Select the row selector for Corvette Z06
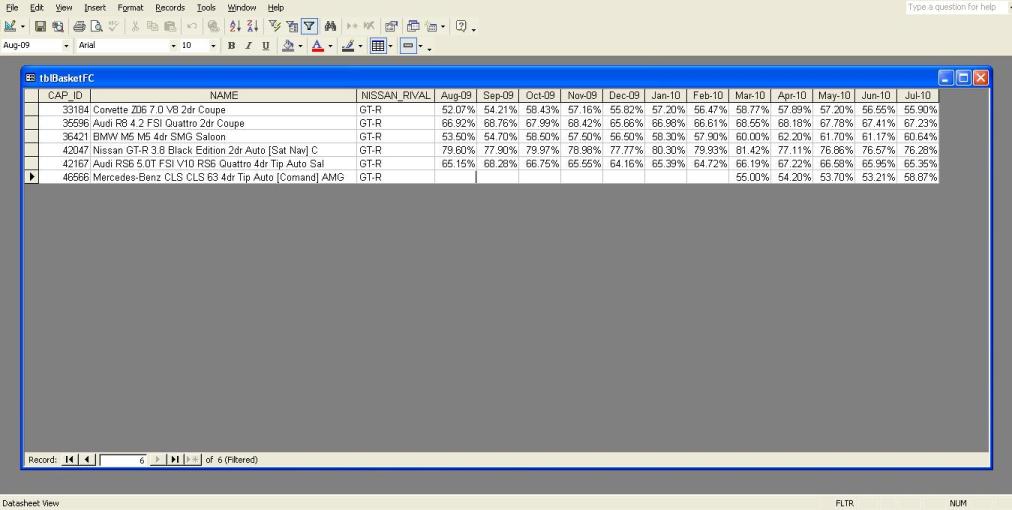Viewport: 1012px width, 510px height. pyautogui.click(x=32, y=110)
